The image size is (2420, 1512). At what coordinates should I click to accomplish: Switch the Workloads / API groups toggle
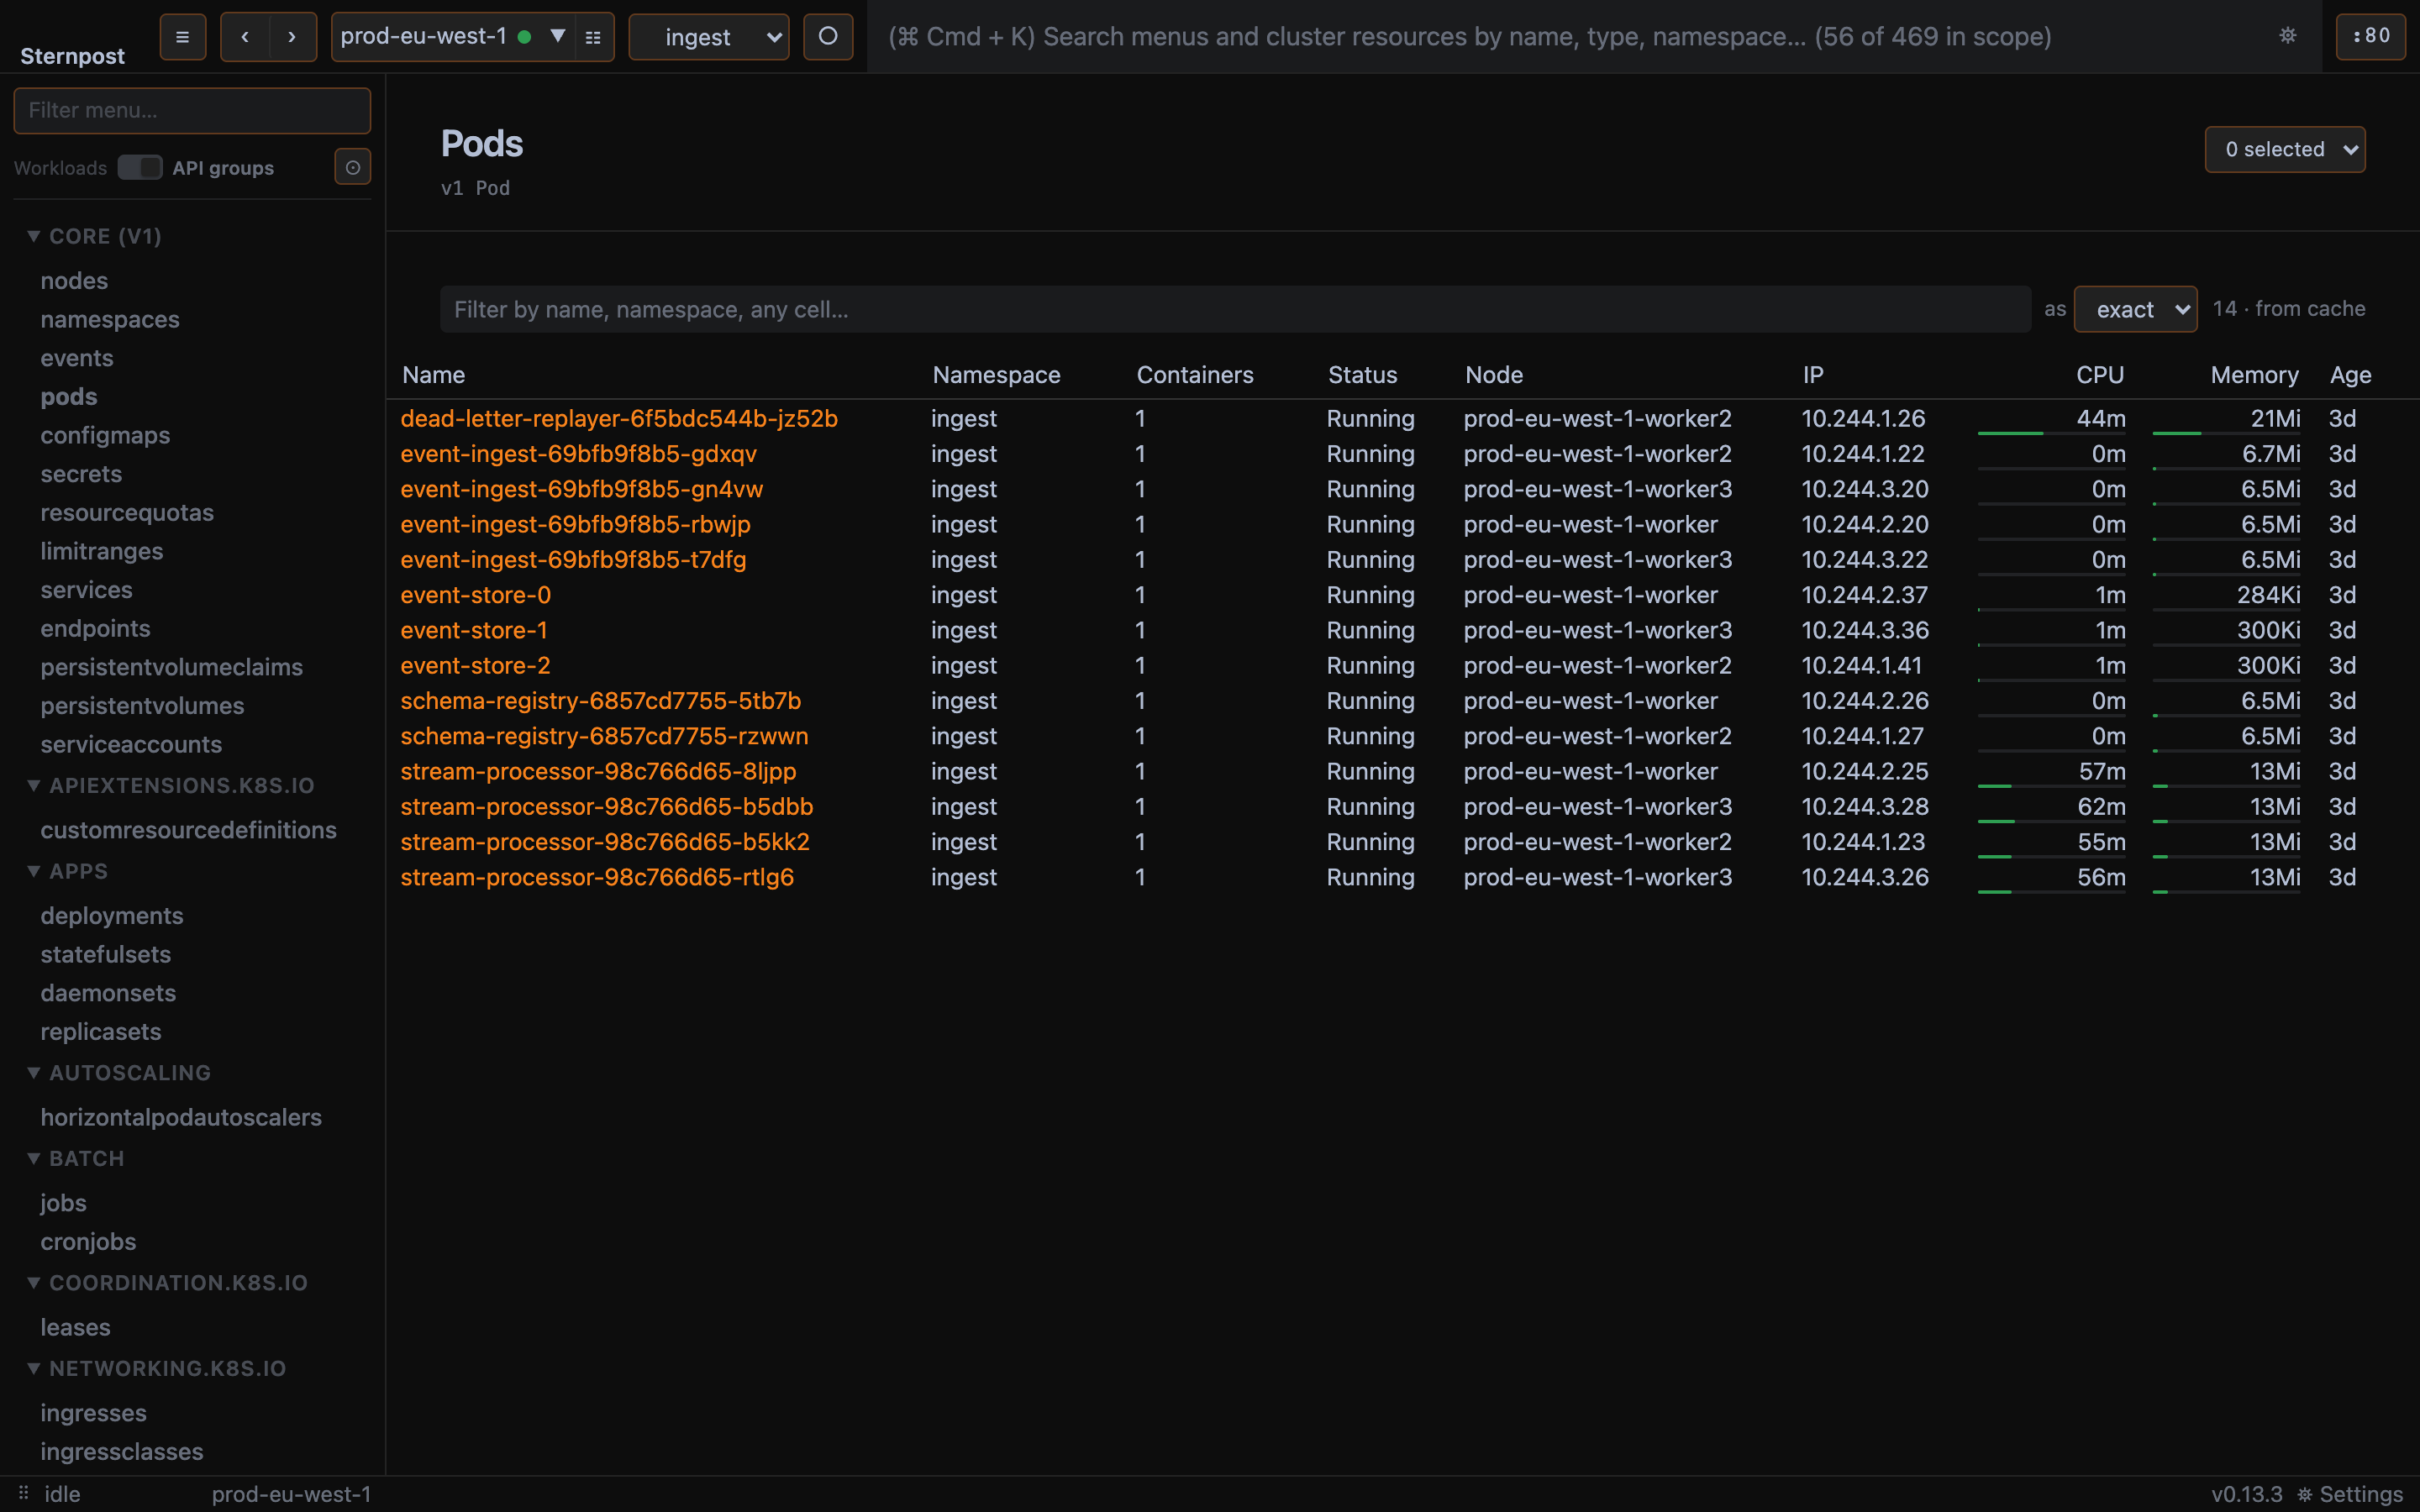coord(140,167)
